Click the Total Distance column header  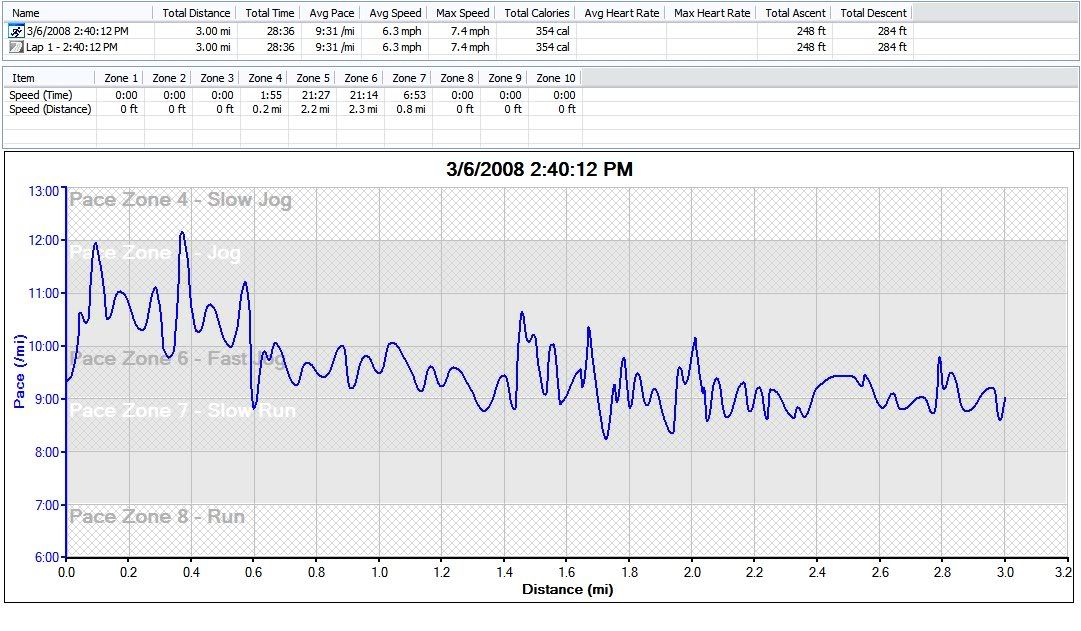point(196,13)
